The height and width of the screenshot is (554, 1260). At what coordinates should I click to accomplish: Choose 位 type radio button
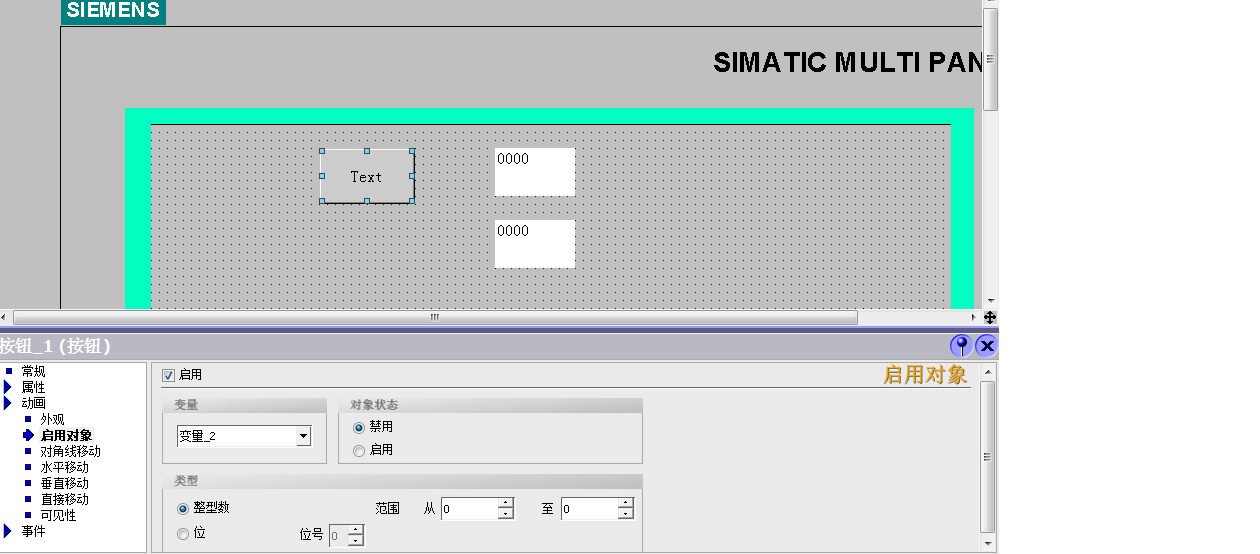click(183, 534)
